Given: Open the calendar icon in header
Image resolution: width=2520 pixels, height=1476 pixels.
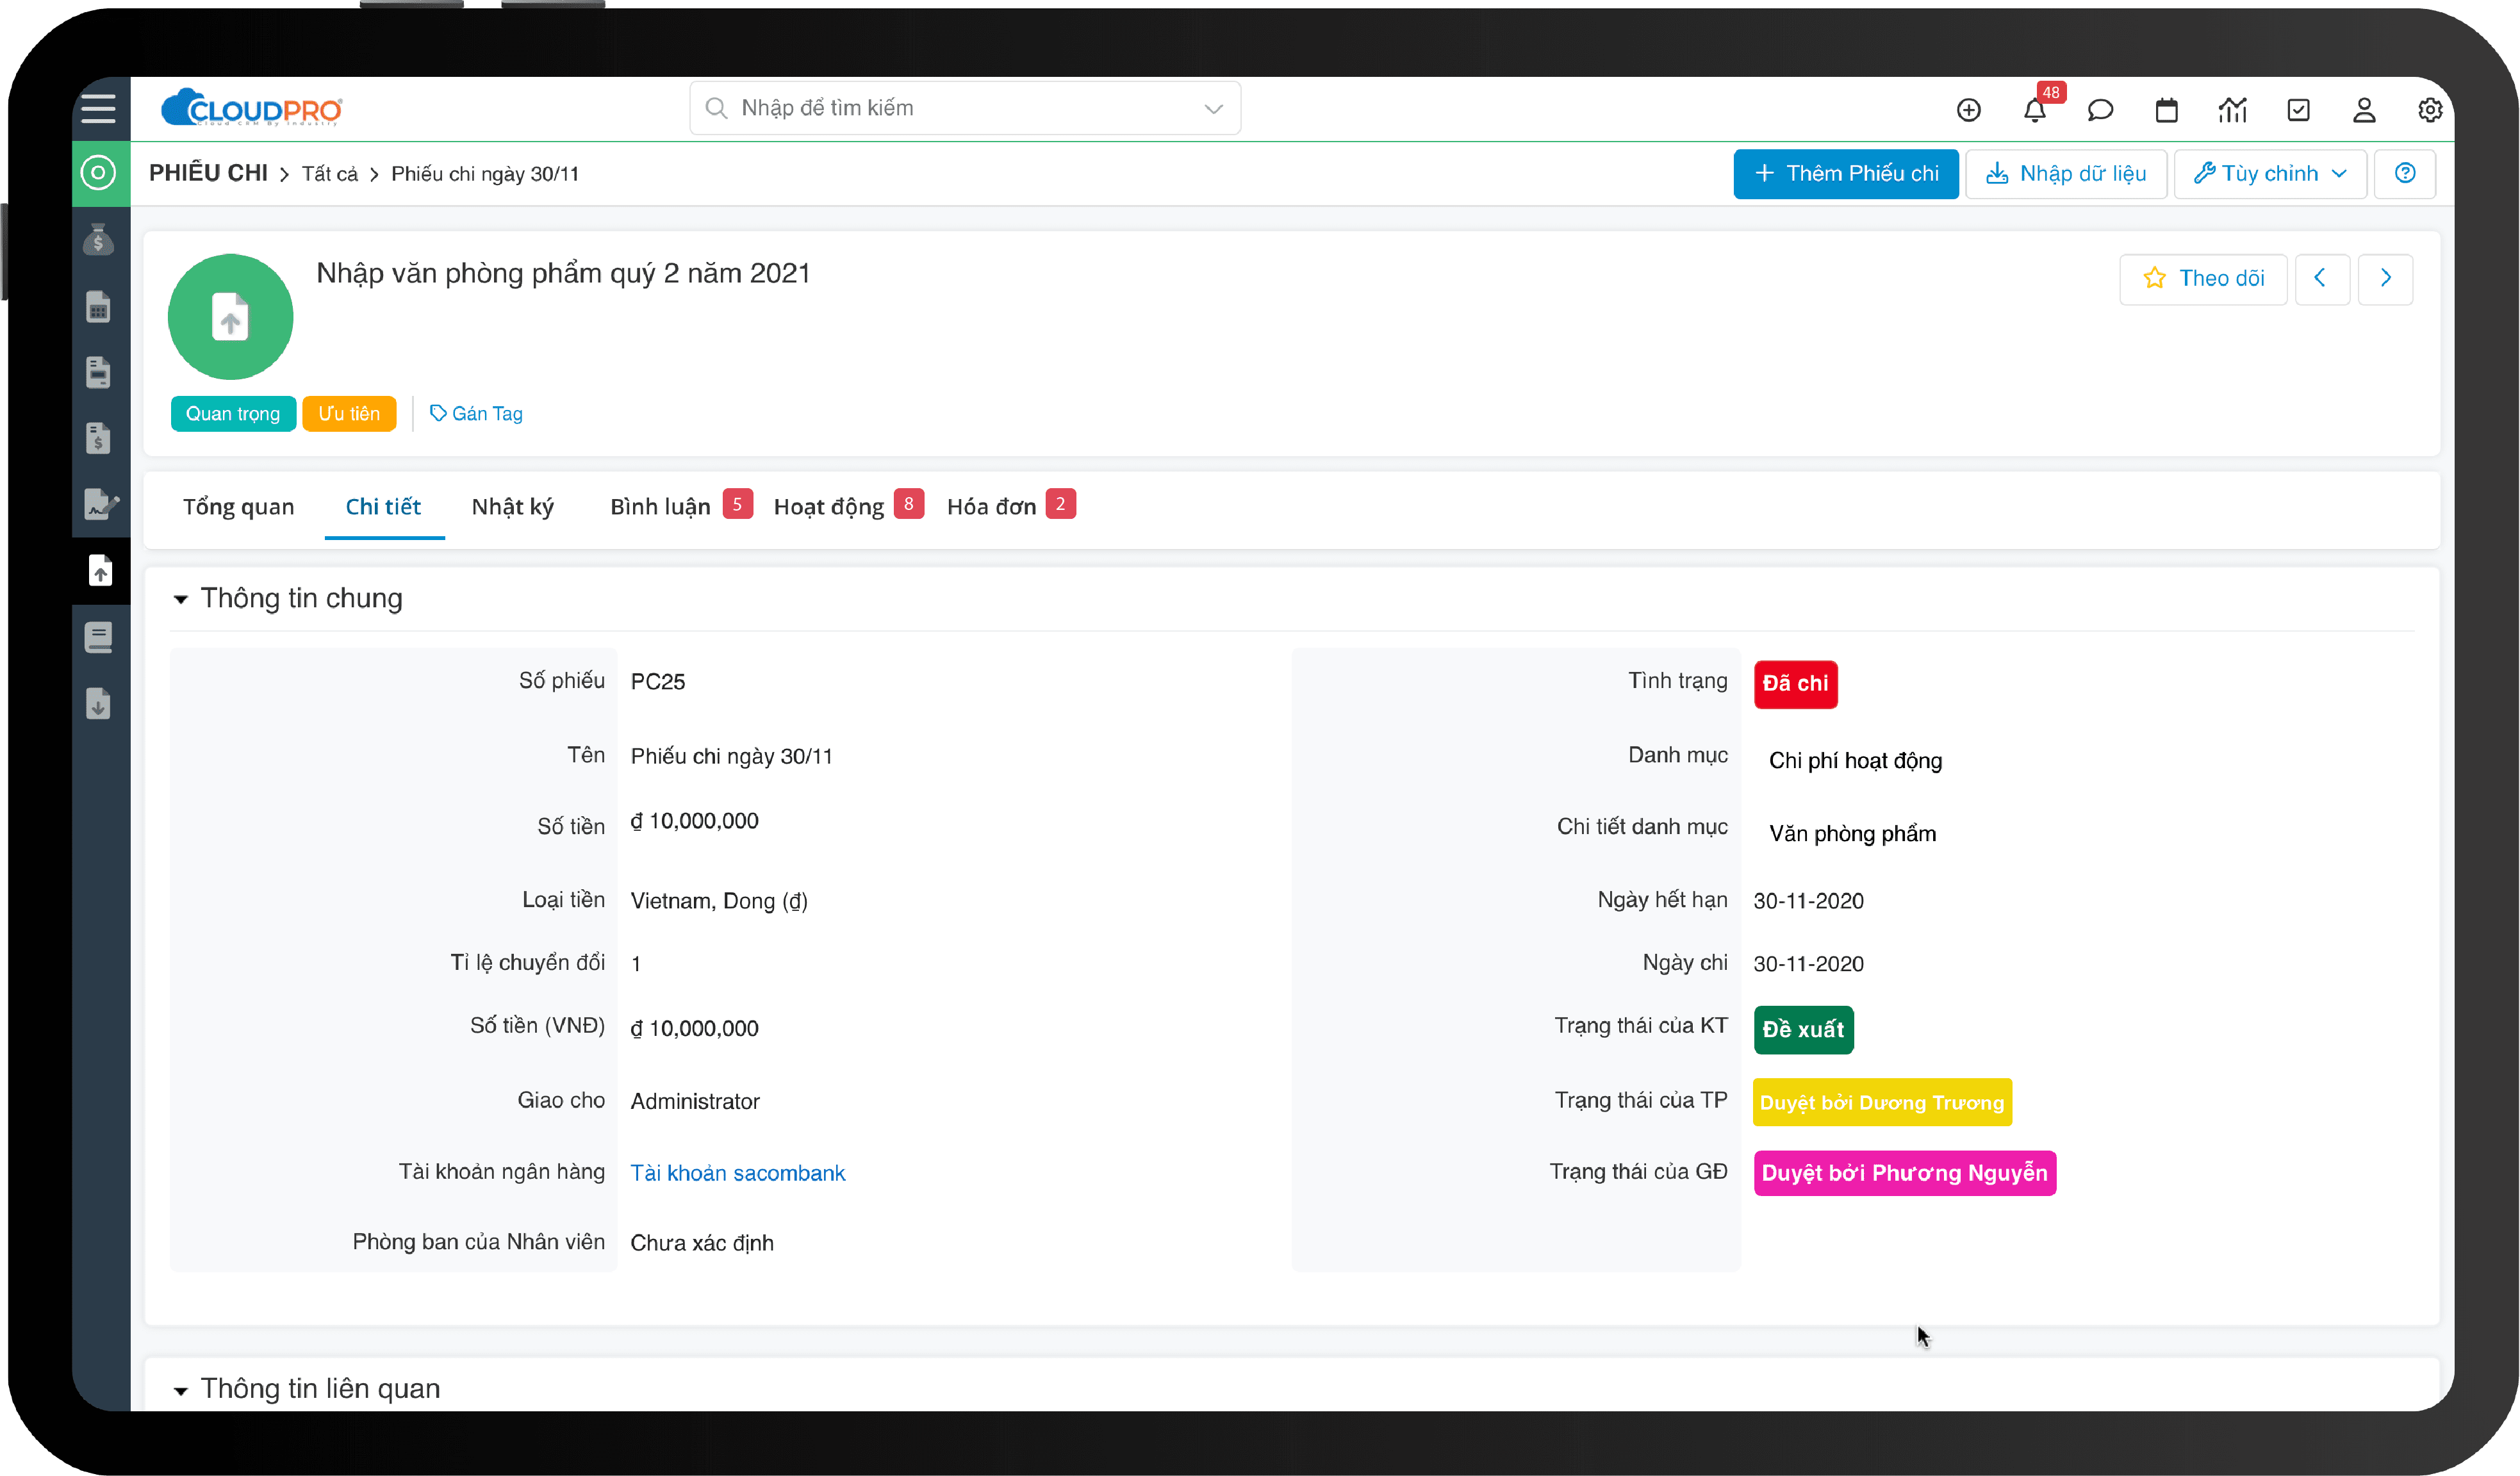Looking at the screenshot, I should tap(2166, 110).
